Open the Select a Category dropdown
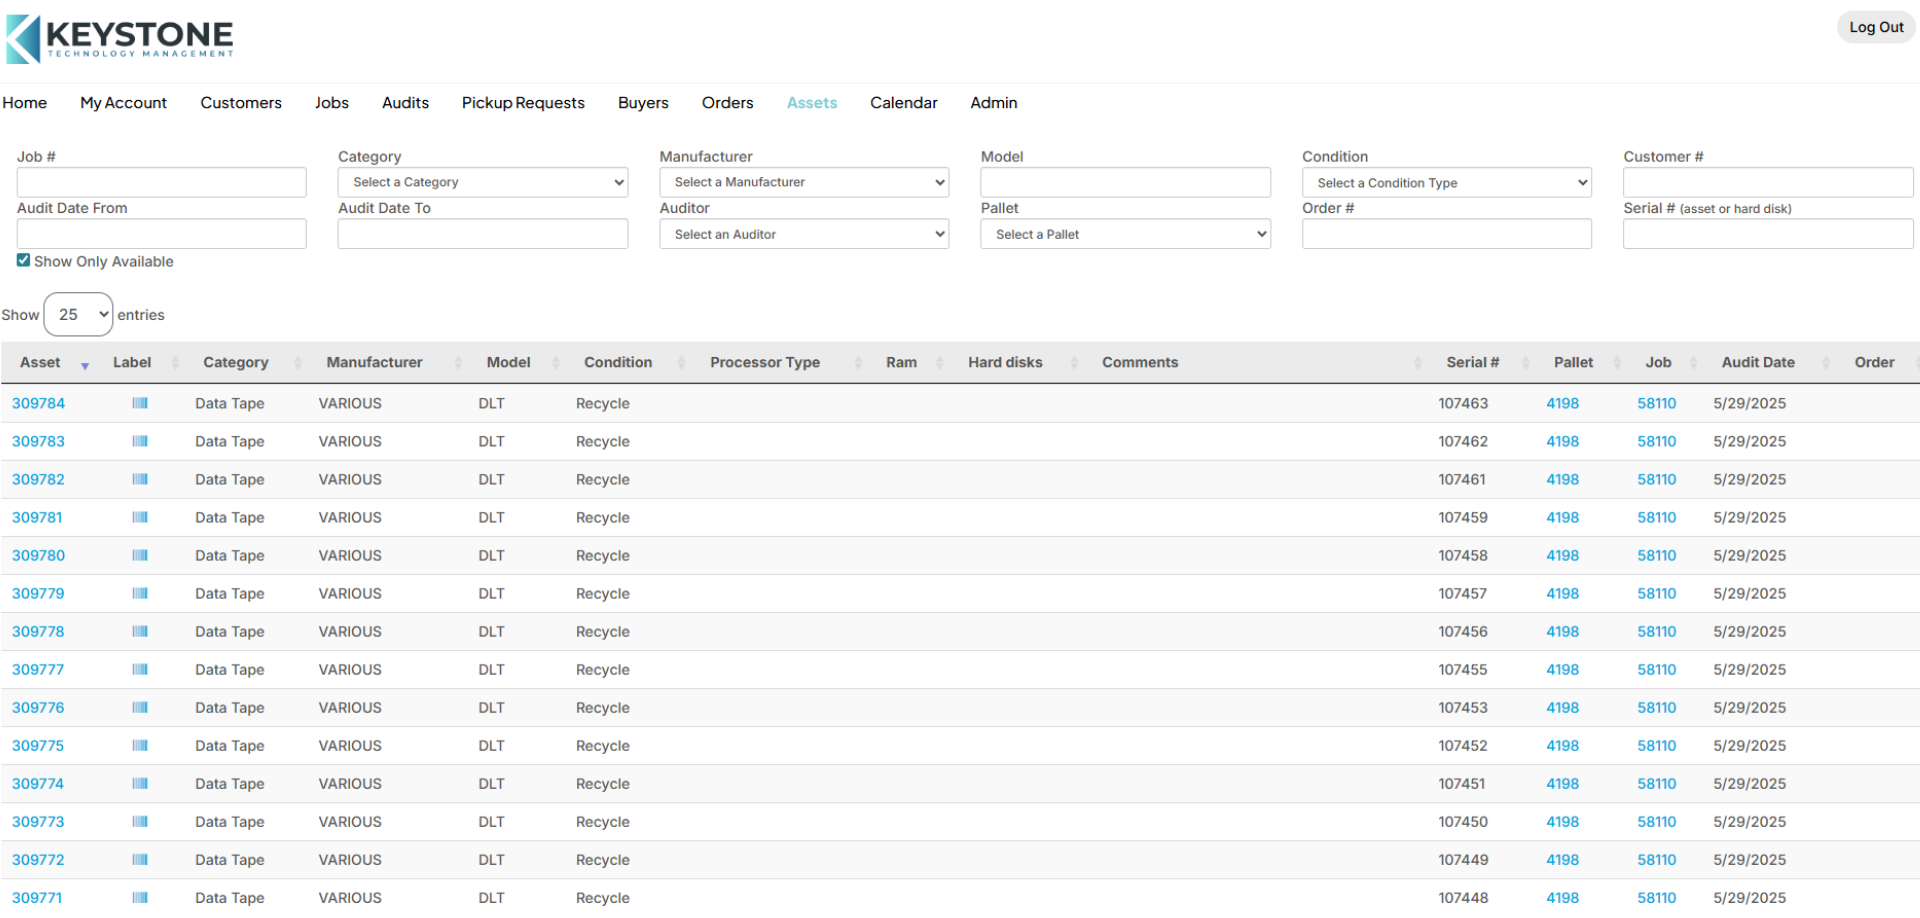The image size is (1920, 918). pos(482,182)
